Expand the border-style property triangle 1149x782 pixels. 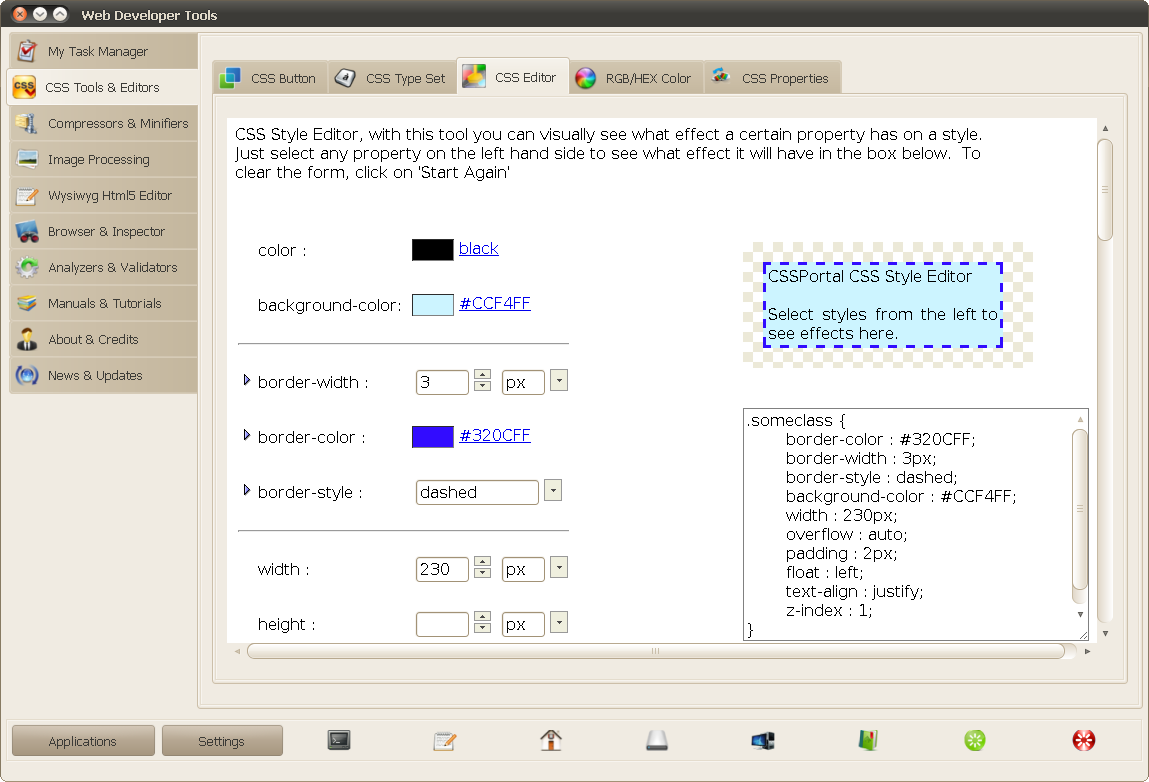tap(247, 490)
